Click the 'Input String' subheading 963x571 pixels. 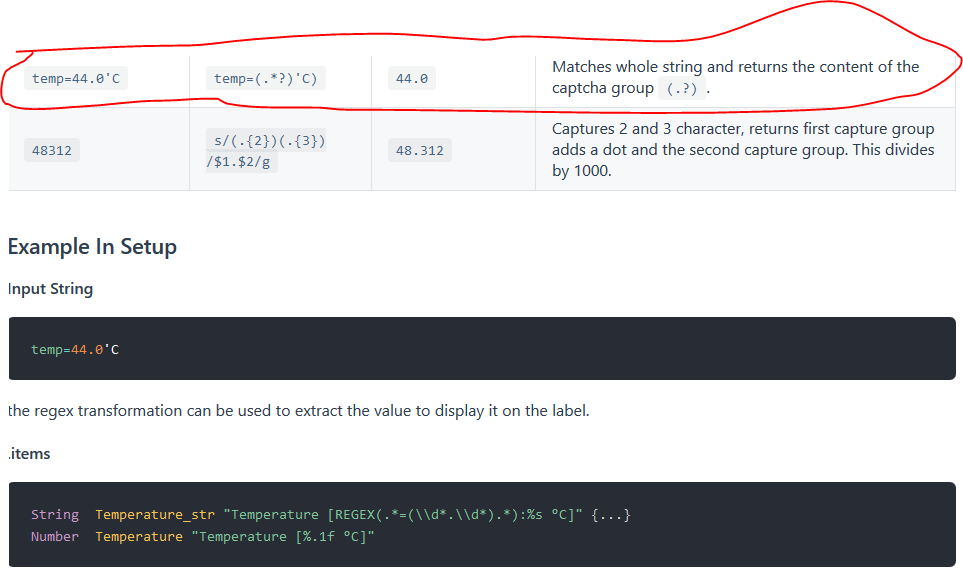(50, 289)
